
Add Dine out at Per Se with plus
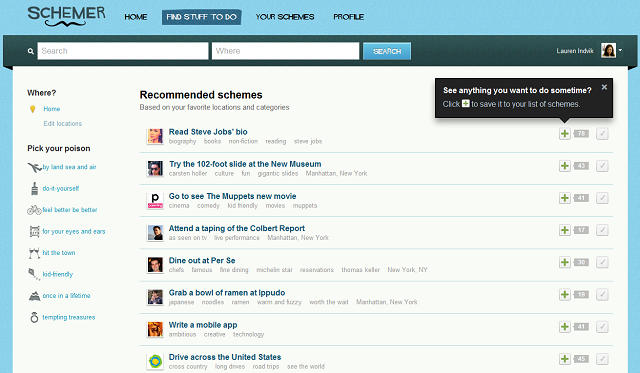click(564, 262)
